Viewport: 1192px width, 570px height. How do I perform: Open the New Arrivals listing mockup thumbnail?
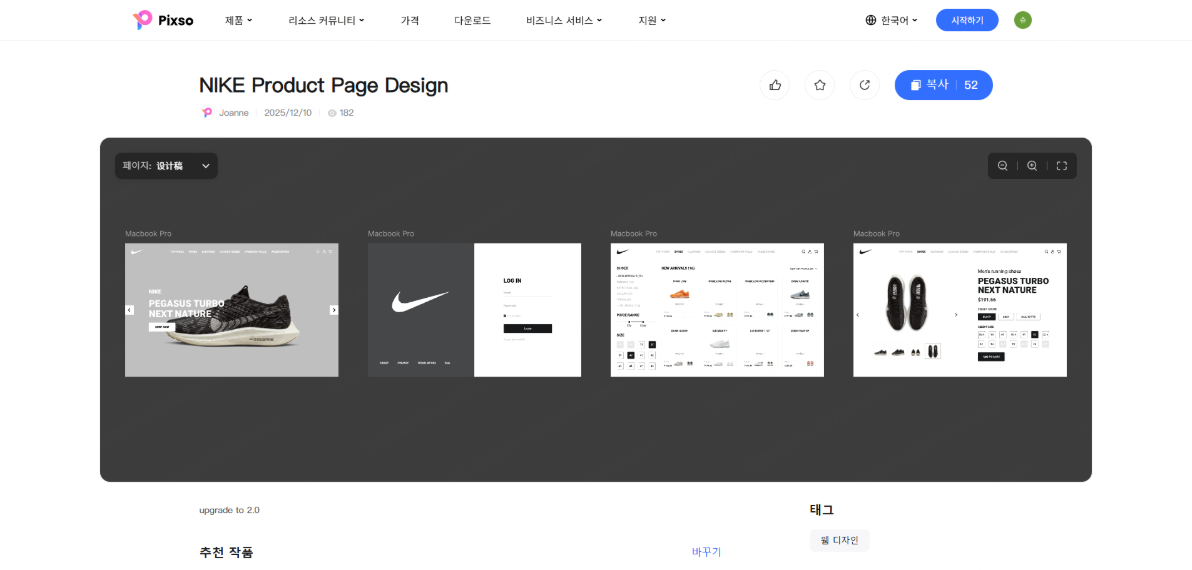tap(717, 310)
